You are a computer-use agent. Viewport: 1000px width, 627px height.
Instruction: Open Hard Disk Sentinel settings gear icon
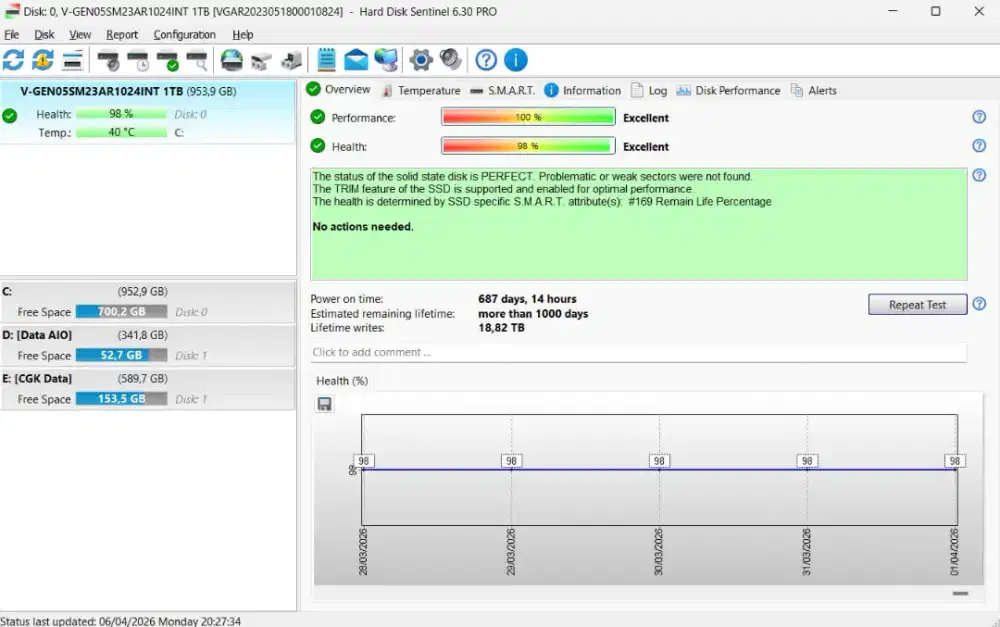420,60
